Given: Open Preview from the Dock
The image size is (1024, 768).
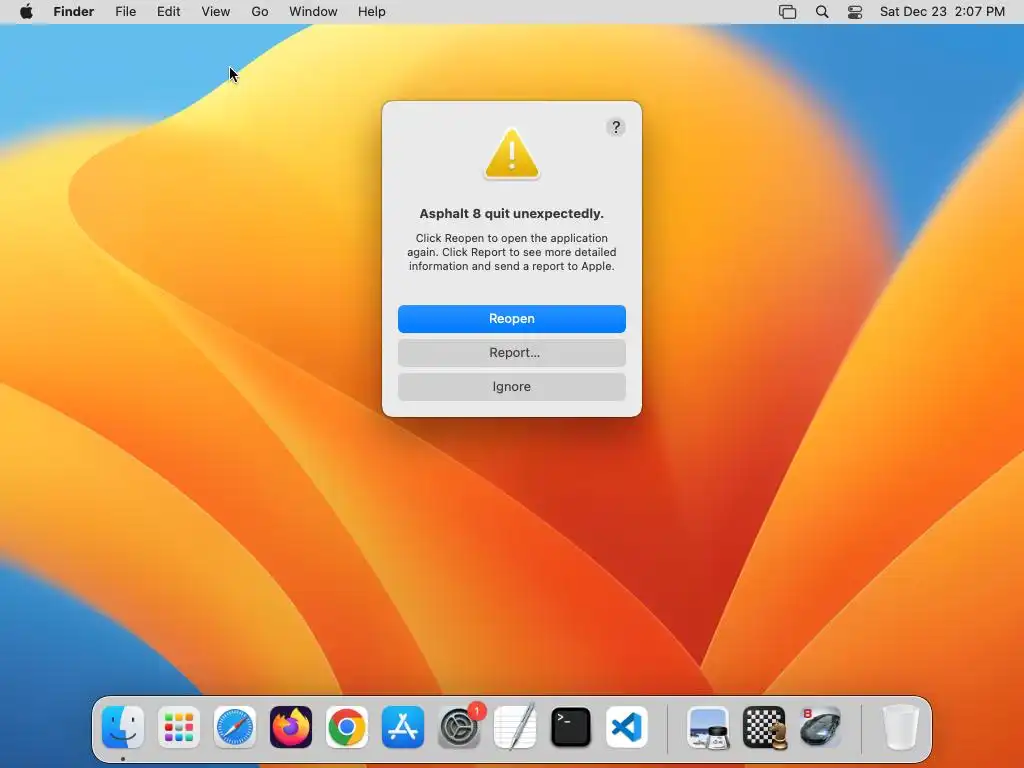Looking at the screenshot, I should [x=708, y=727].
